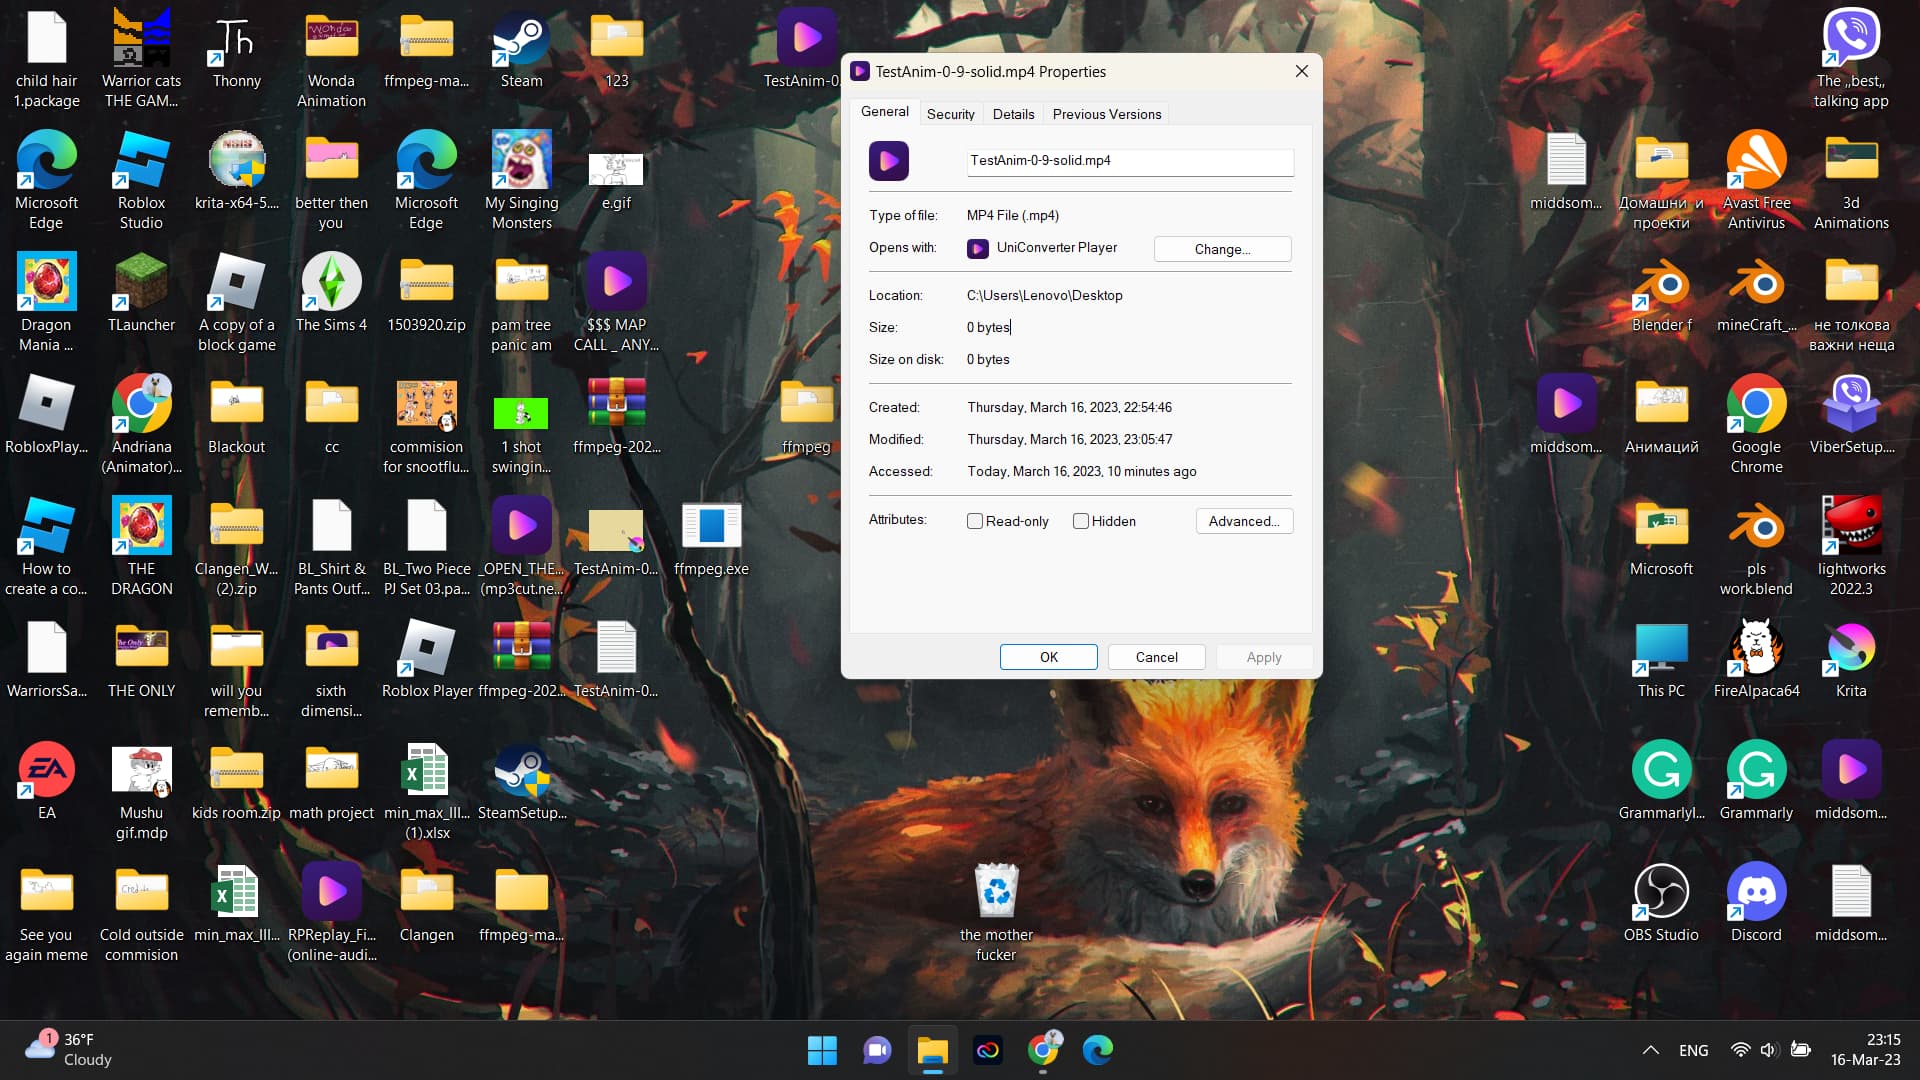Viewport: 1920px width, 1080px height.
Task: Check the Hidden attribute checkbox
Action: pos(1081,521)
